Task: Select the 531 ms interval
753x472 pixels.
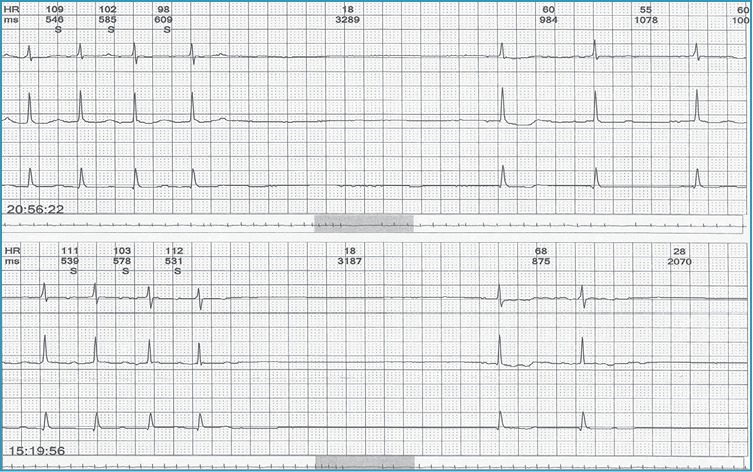Action: 174,262
